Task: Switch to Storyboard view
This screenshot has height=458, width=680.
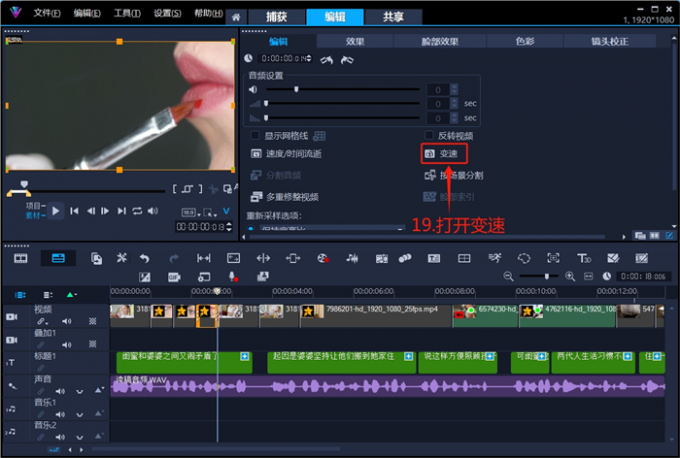Action: tap(21, 258)
